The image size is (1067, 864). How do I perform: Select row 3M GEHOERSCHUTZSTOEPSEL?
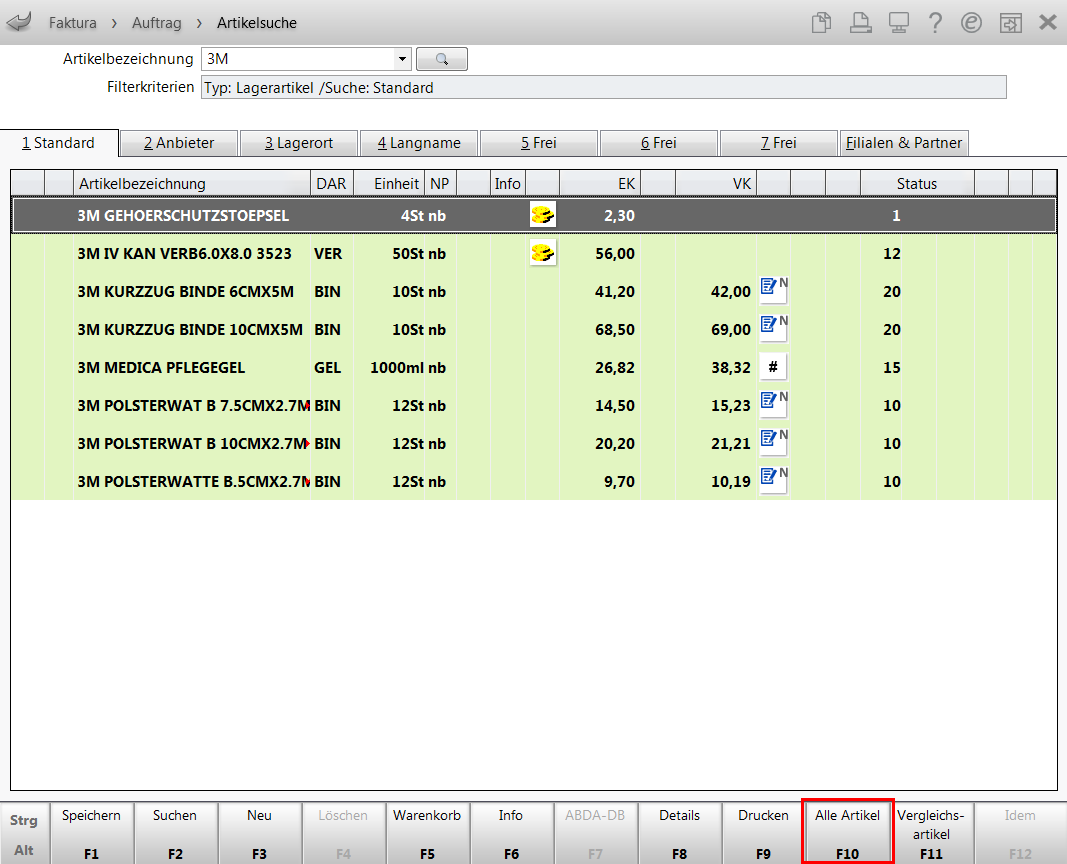[534, 215]
